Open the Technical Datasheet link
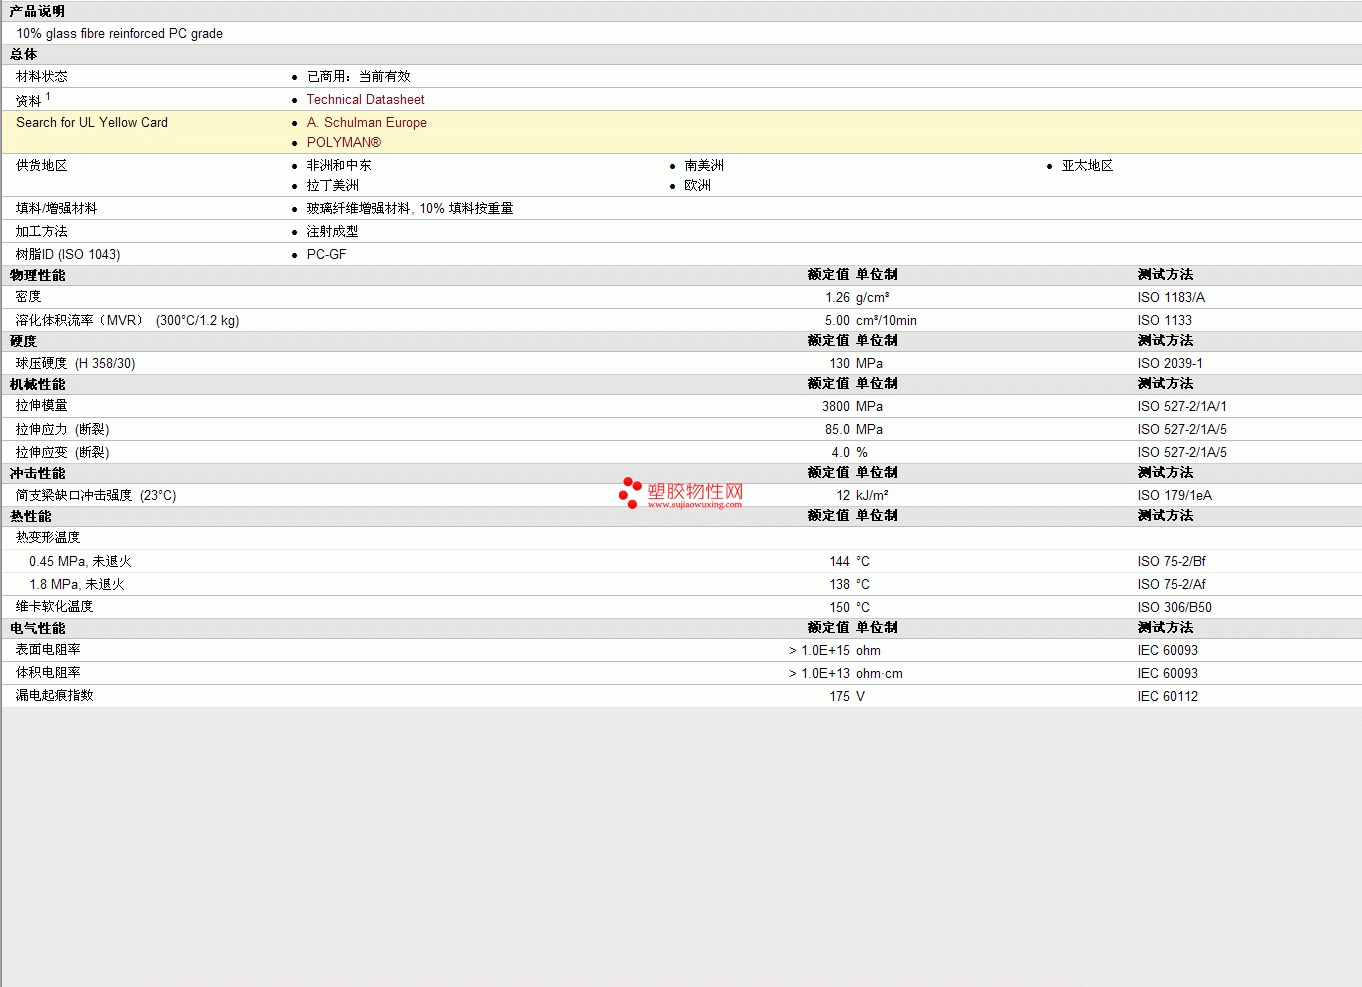This screenshot has height=987, width=1362. [365, 100]
